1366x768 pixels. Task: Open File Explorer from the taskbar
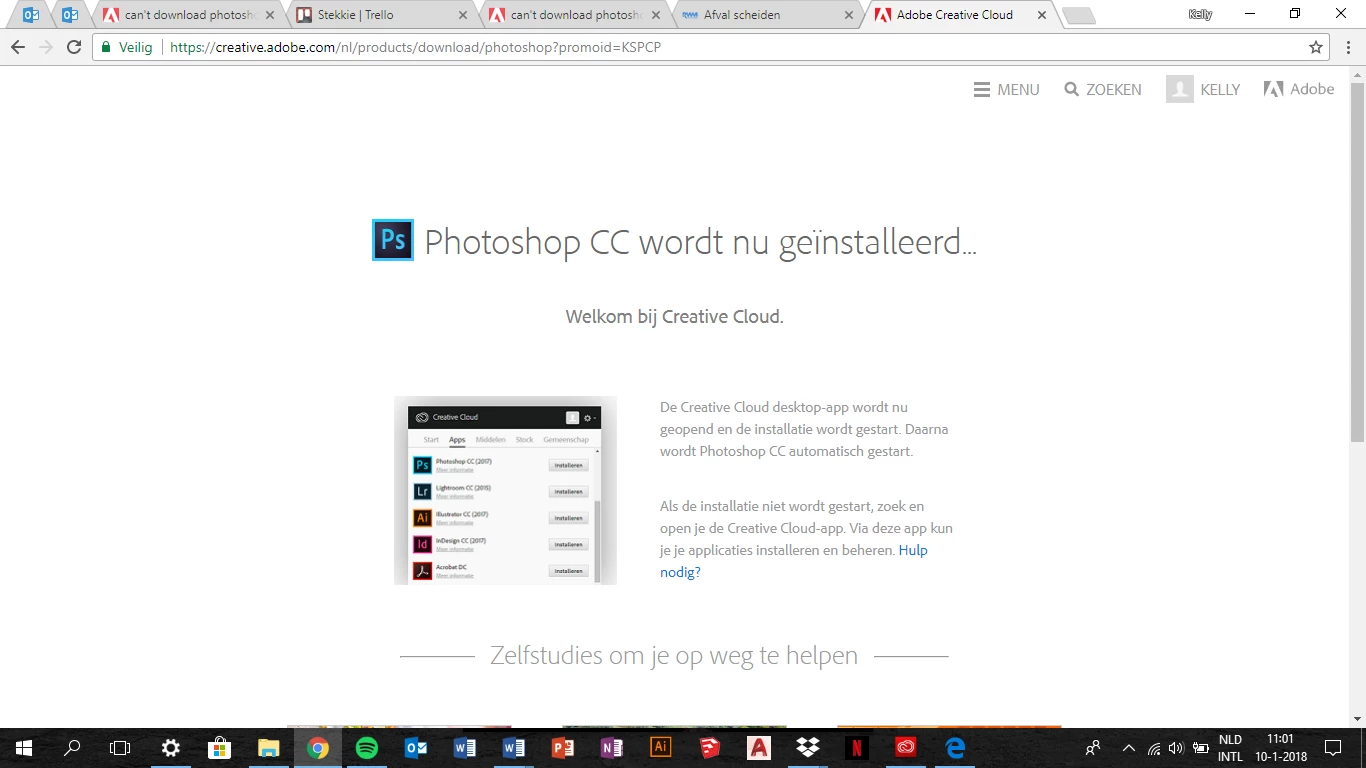269,748
